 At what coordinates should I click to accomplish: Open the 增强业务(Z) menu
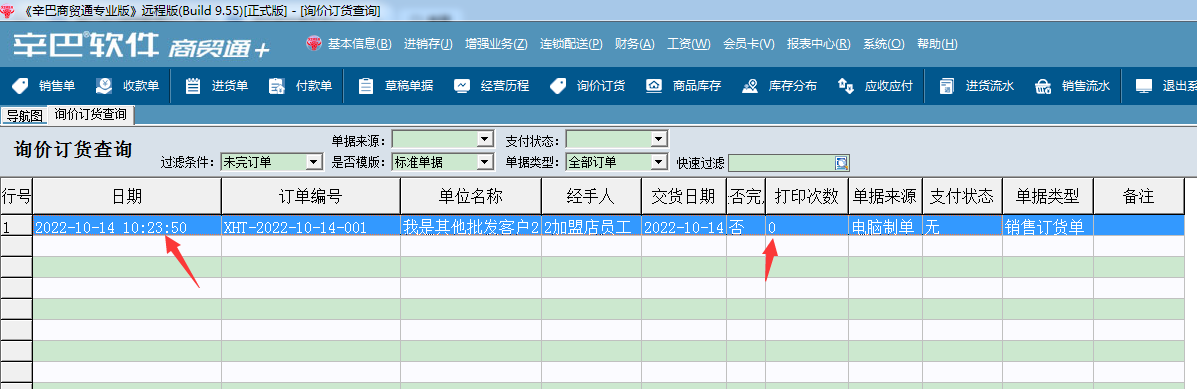(496, 43)
